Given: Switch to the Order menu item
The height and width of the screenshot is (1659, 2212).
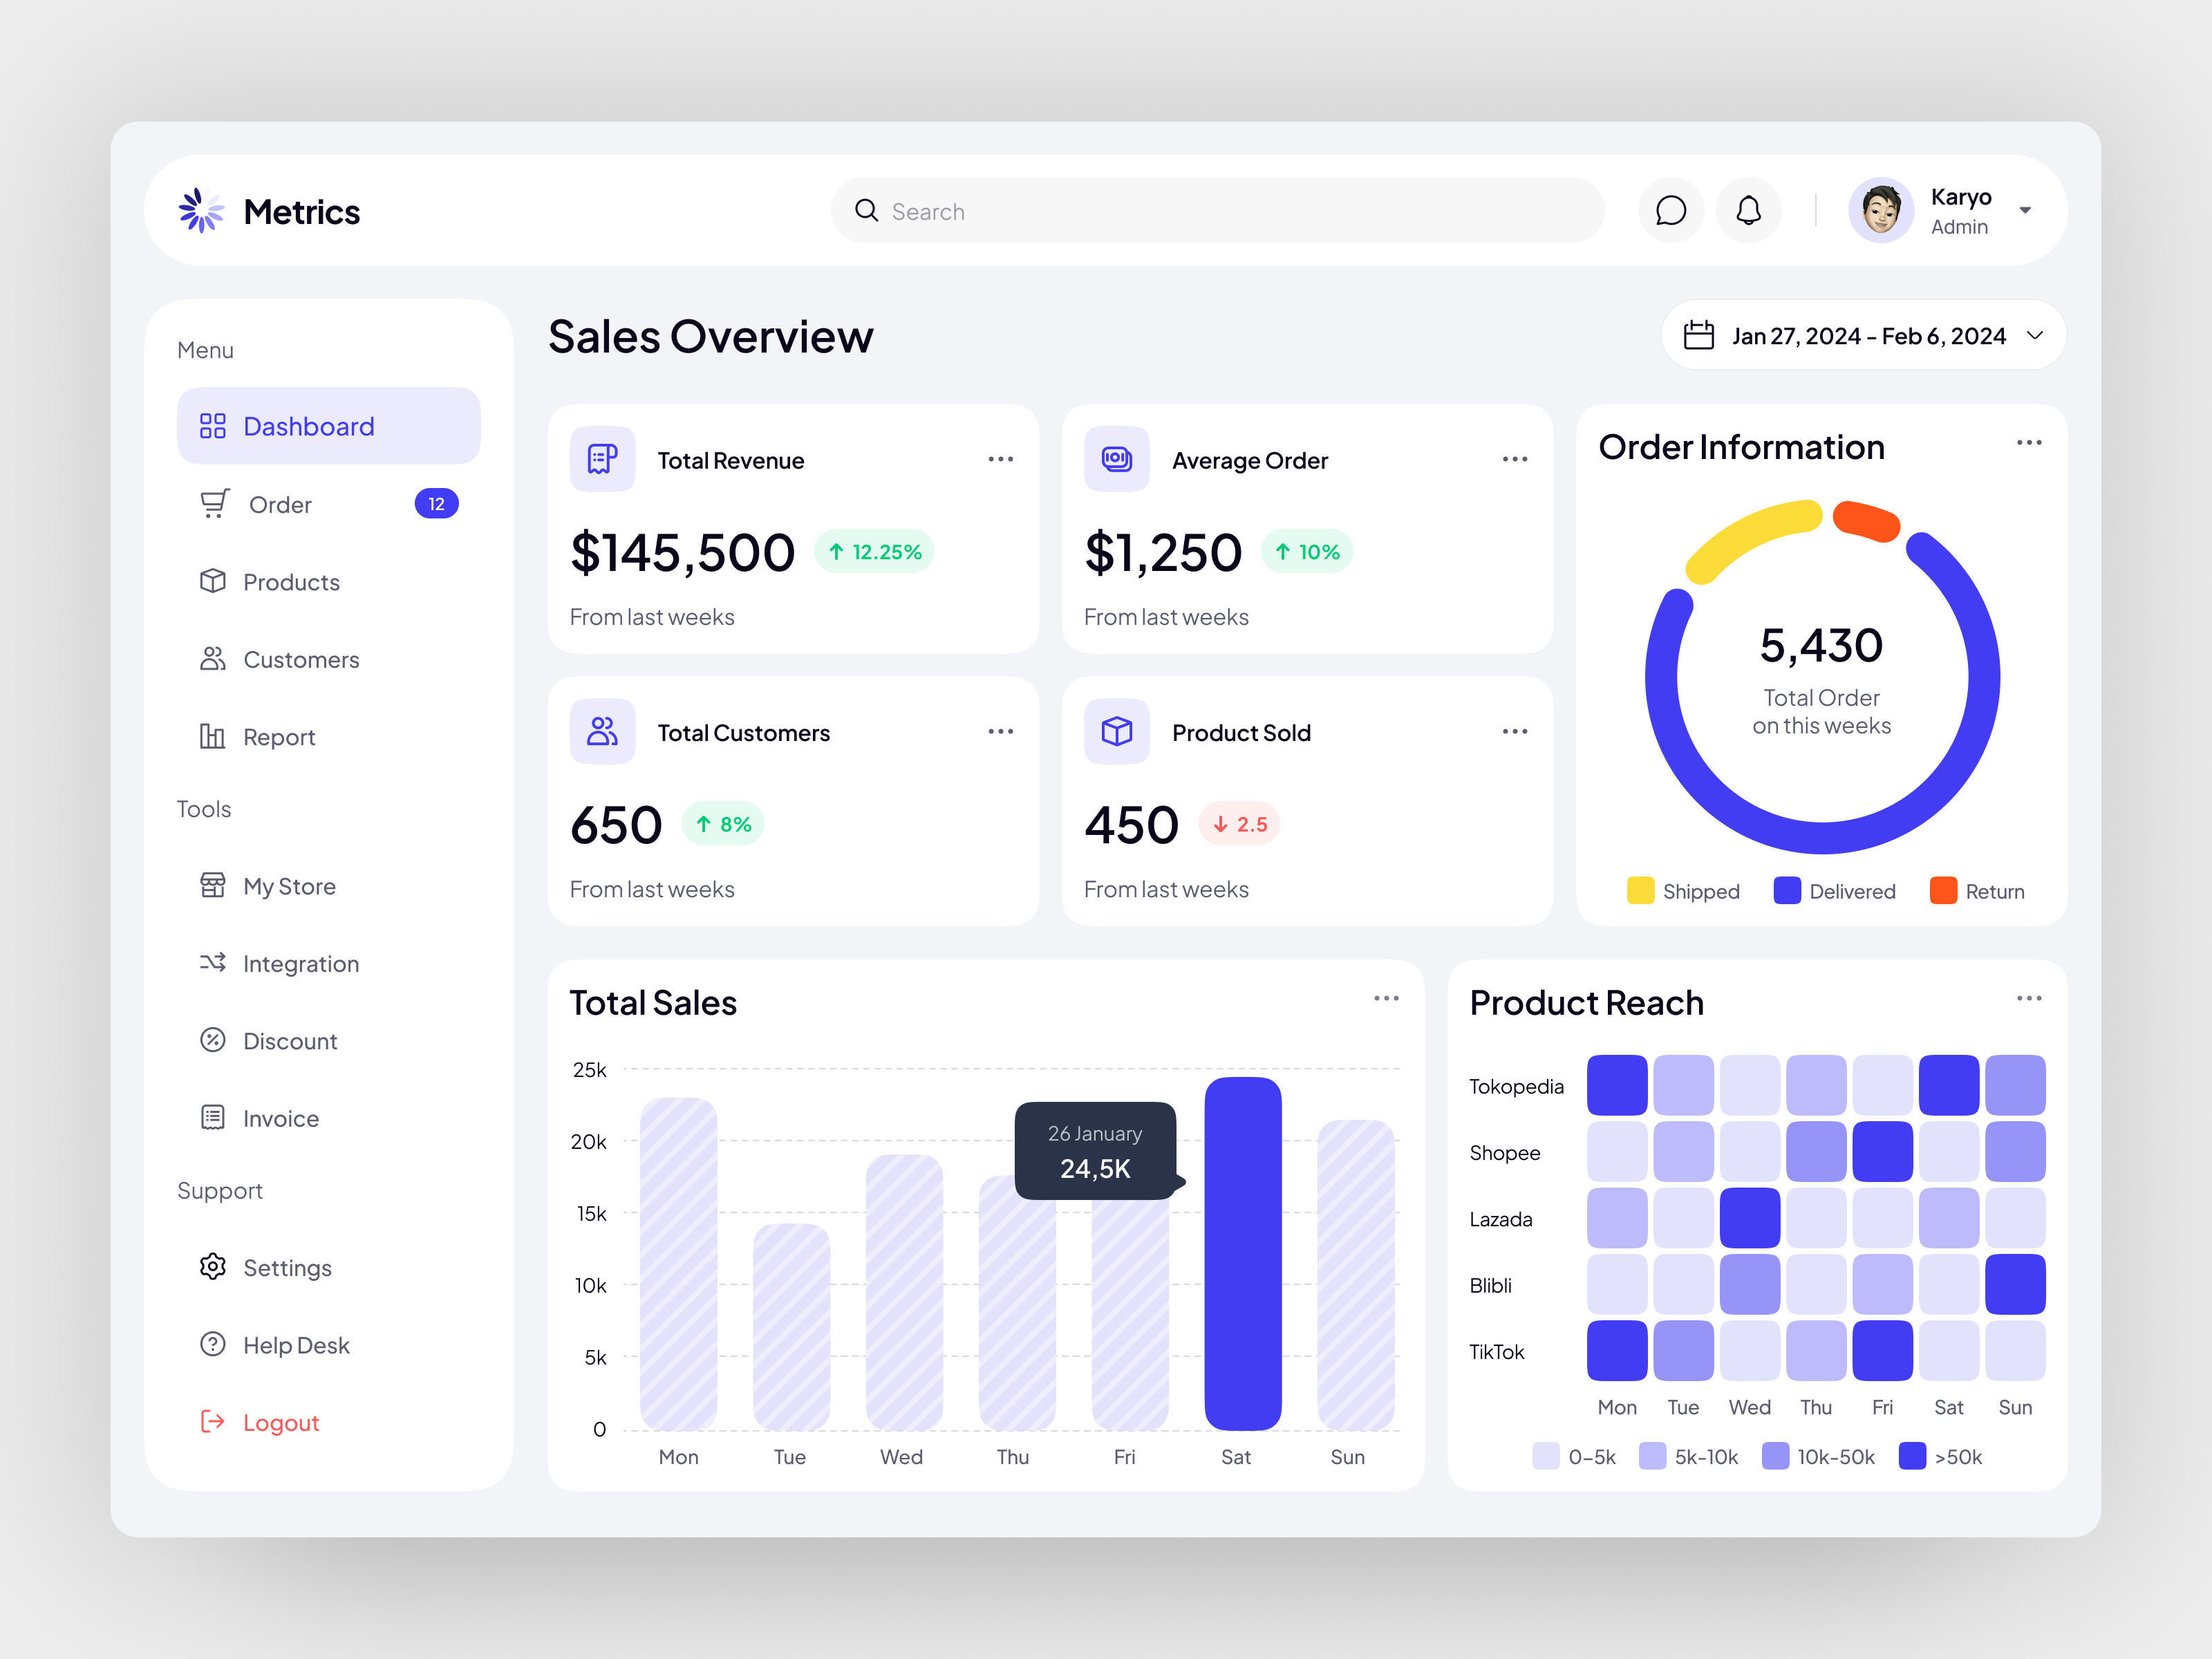Looking at the screenshot, I should point(281,504).
